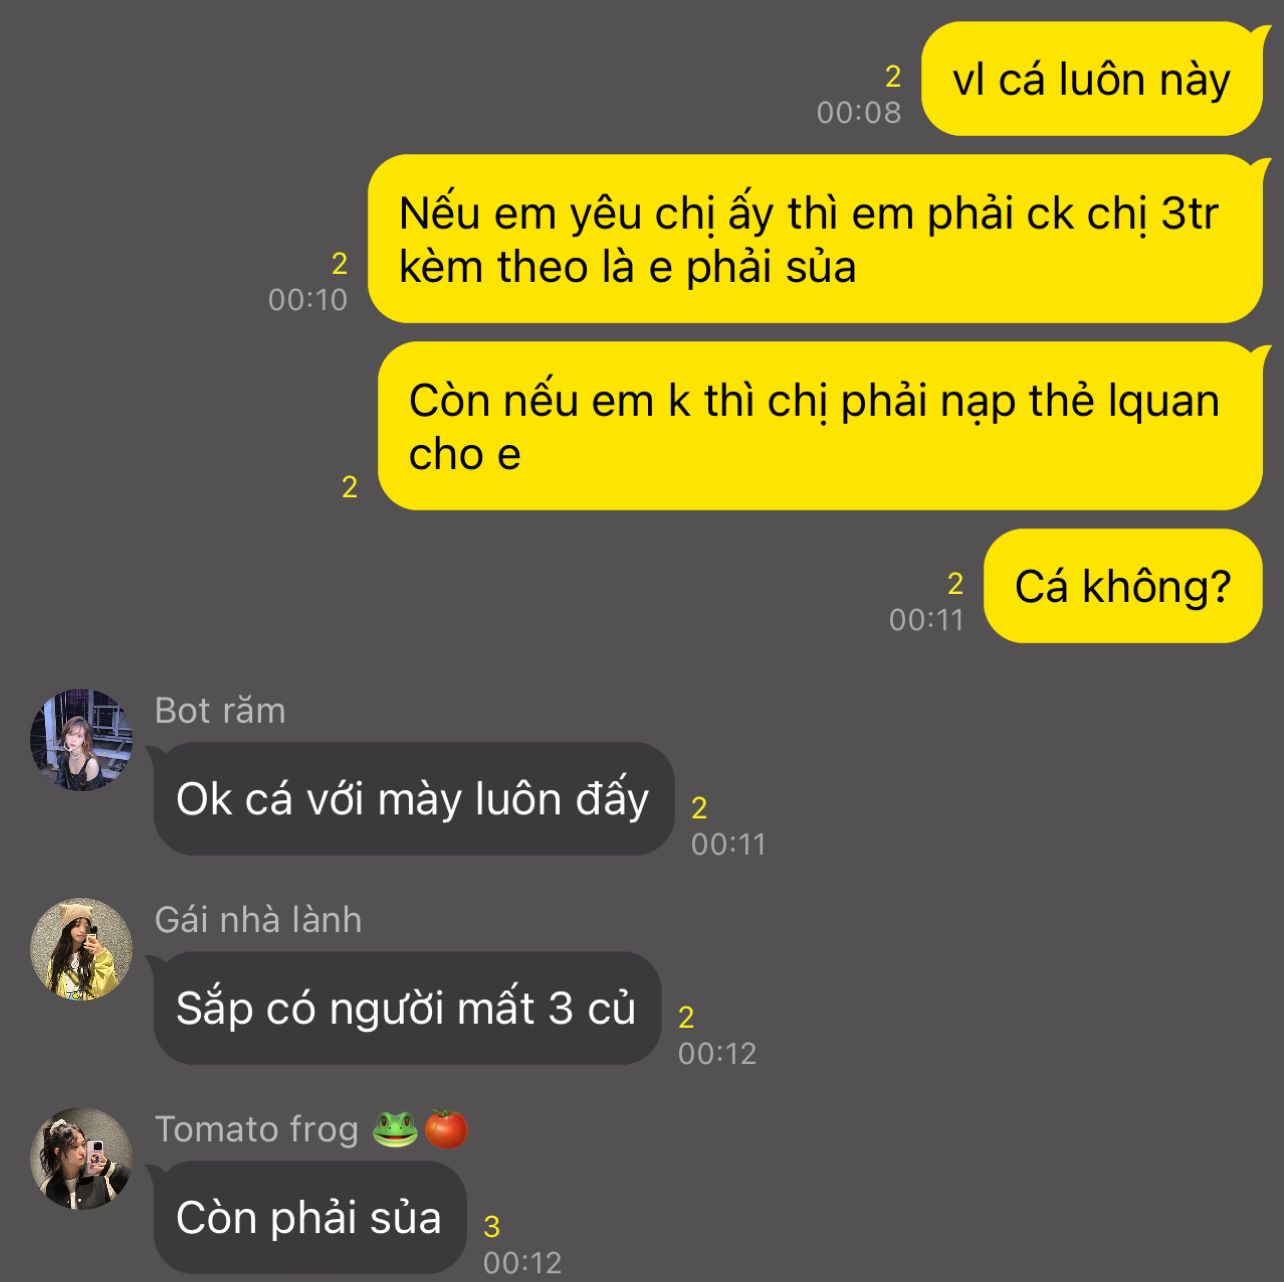
Task: Tap the read count above 00:08
Action: coord(893,76)
